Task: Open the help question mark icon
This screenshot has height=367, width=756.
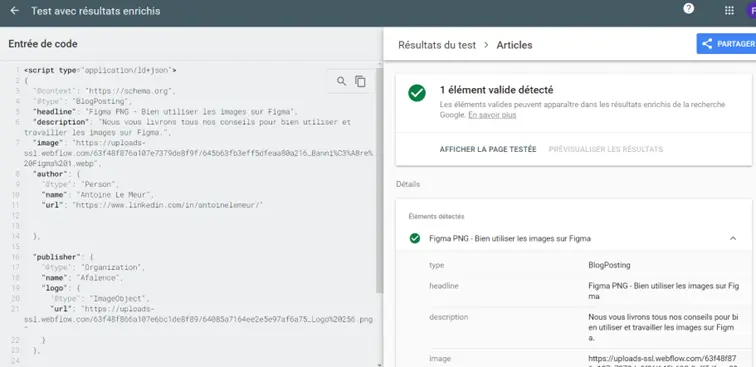Action: pyautogui.click(x=688, y=9)
